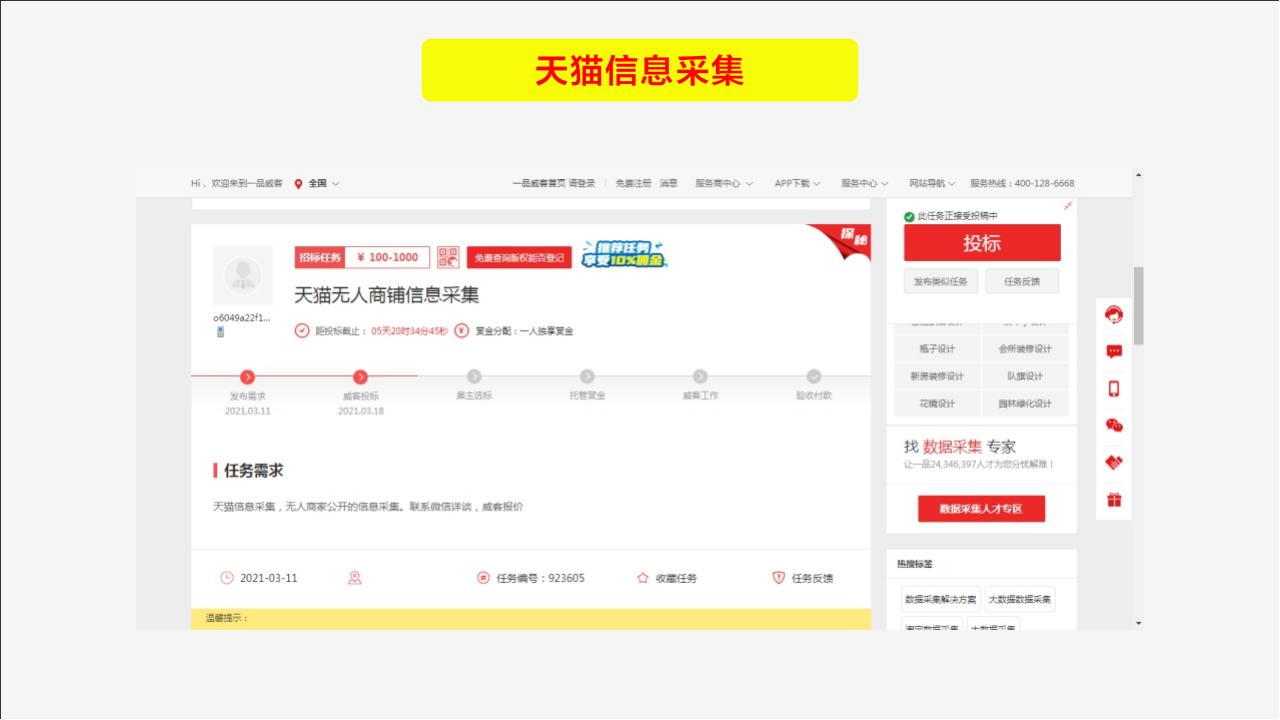Screen dimensions: 1280x720
Task: Open the 消息 messages link
Action: pyautogui.click(x=668, y=184)
